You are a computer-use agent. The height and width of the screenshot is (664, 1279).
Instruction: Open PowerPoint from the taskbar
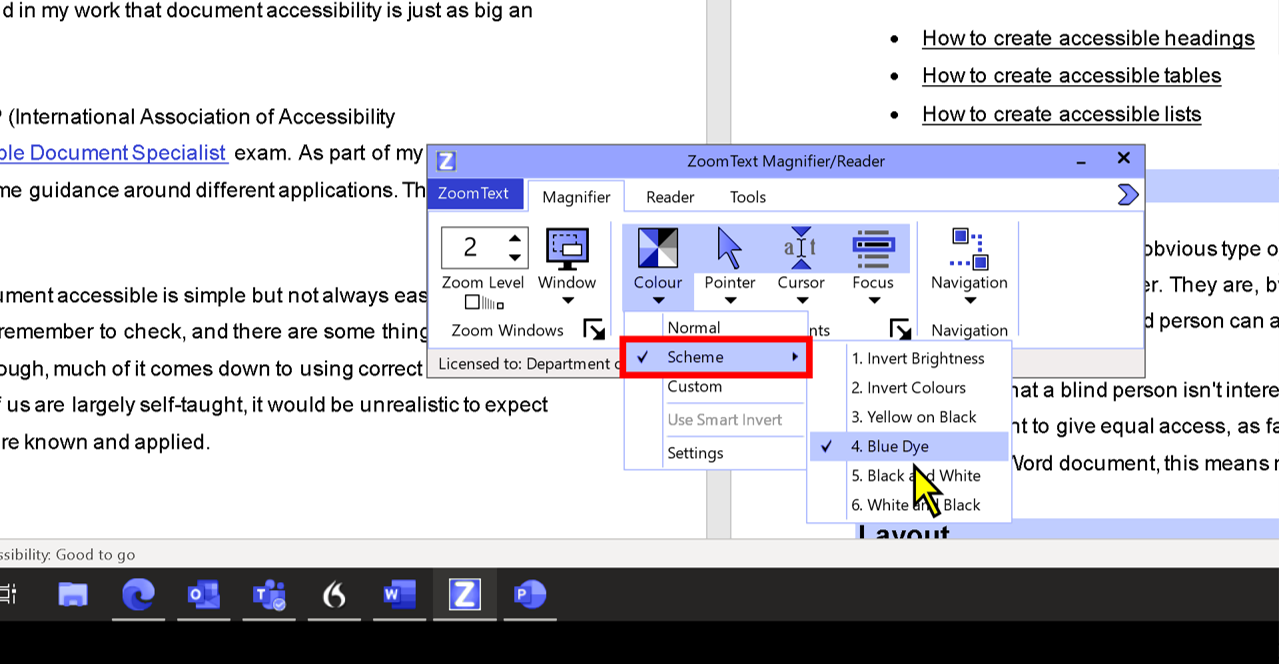coord(529,595)
